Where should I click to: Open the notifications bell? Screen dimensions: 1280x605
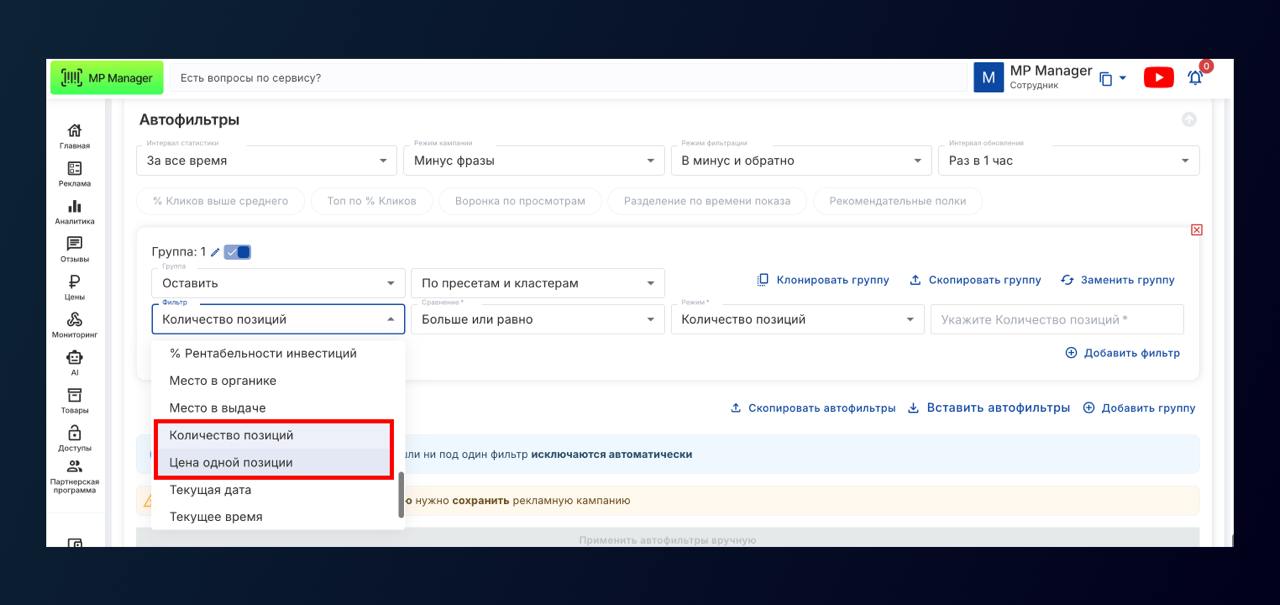(1195, 77)
